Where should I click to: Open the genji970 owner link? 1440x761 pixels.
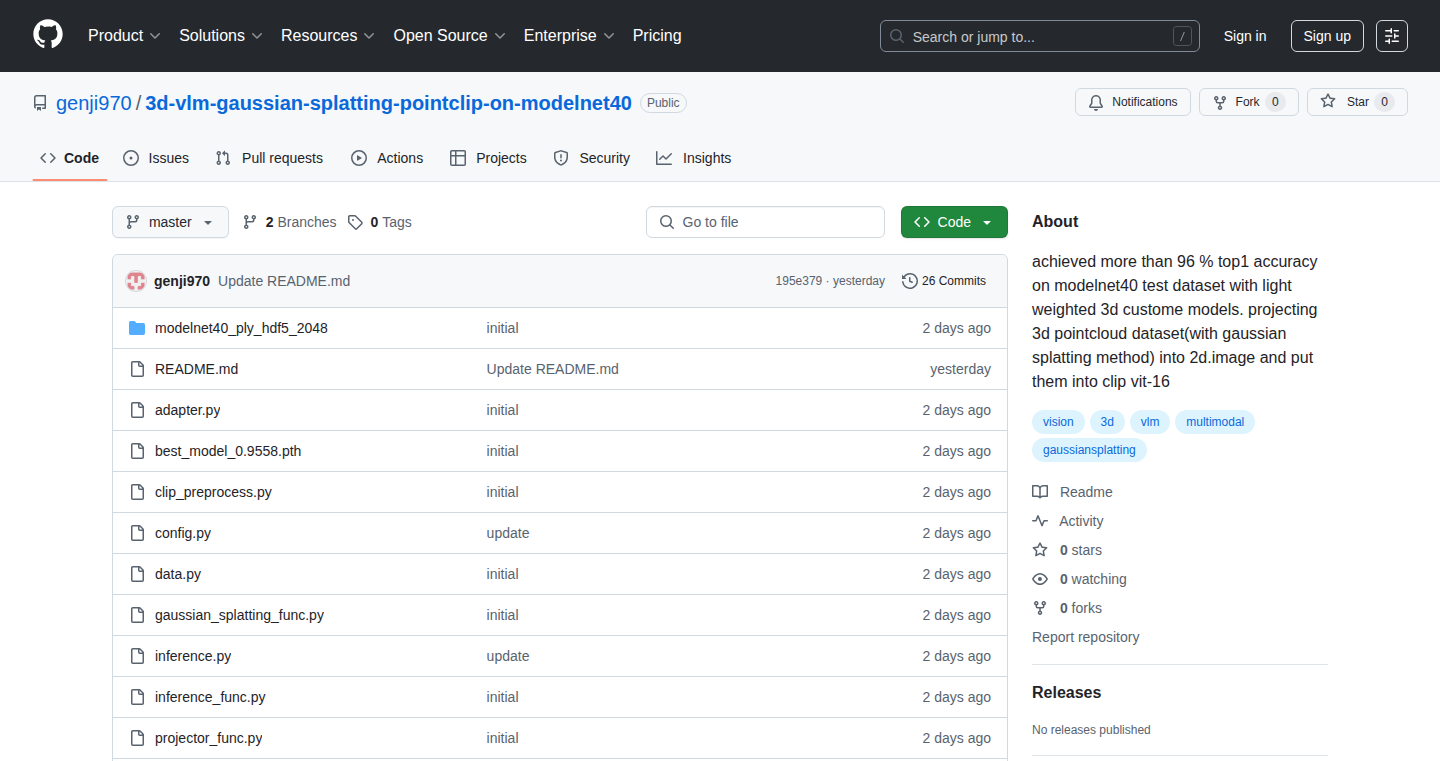94,103
